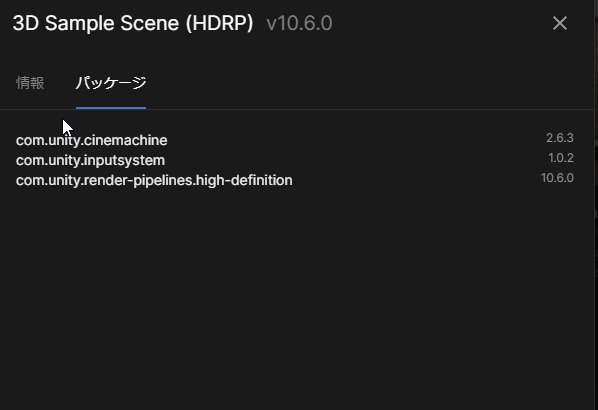Image resolution: width=598 pixels, height=410 pixels.
Task: Click the v10.6.0 template version label
Action: [x=299, y=23]
